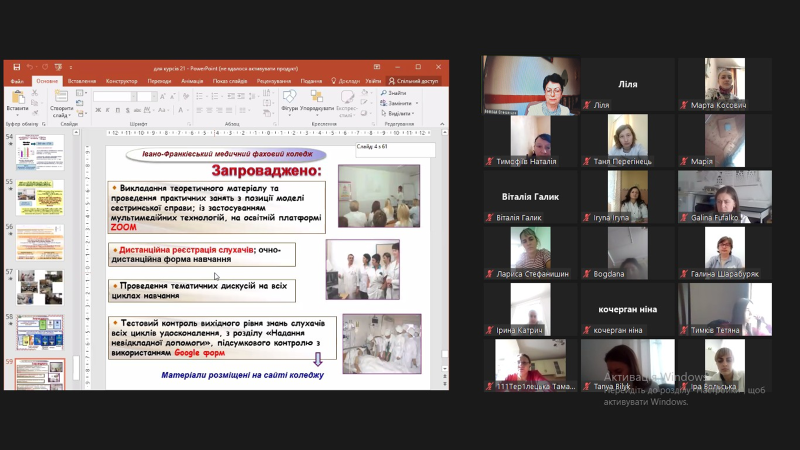Toggle italic (К) text formatting
Viewport: 800px width, 450px height.
pos(105,108)
